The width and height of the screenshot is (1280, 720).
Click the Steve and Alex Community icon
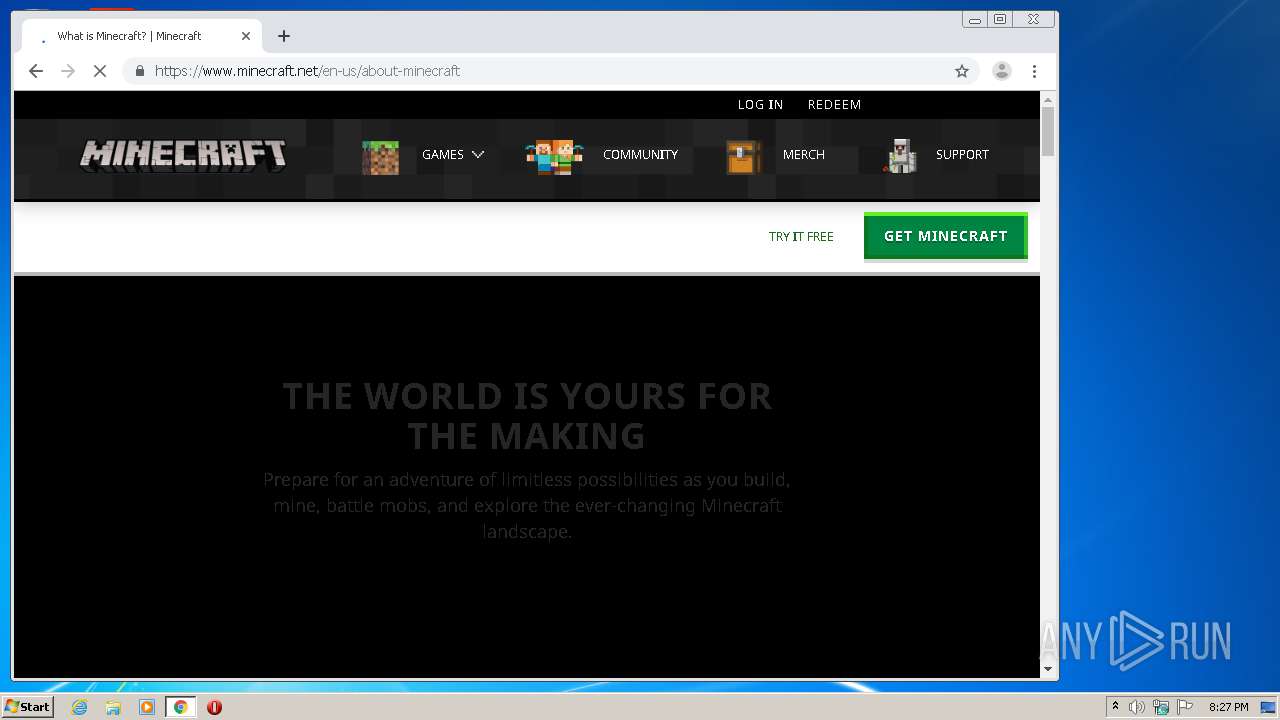tap(554, 157)
